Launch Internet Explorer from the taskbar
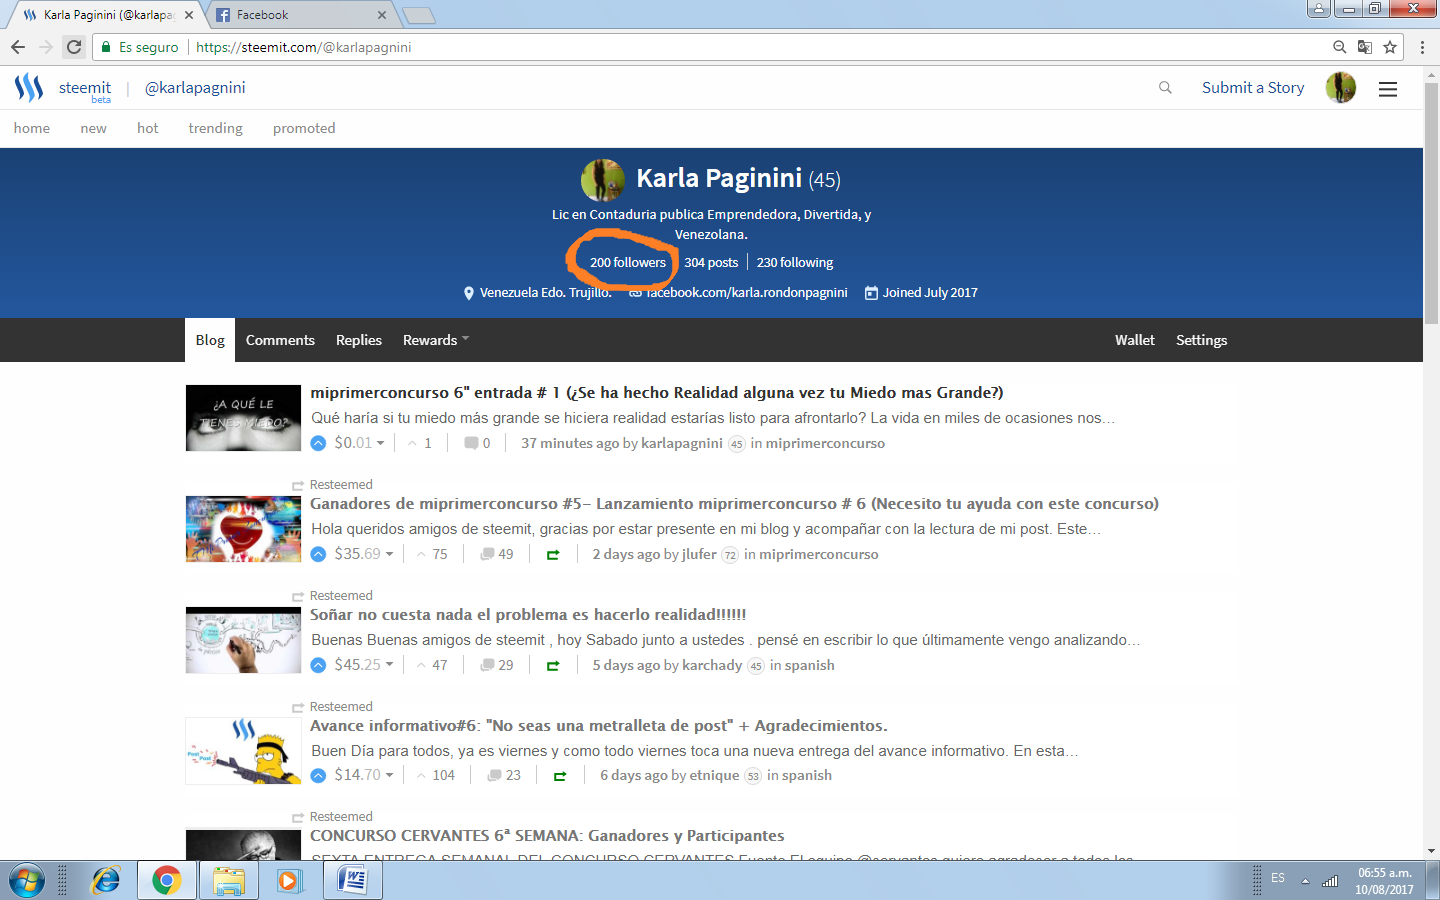 [x=105, y=881]
